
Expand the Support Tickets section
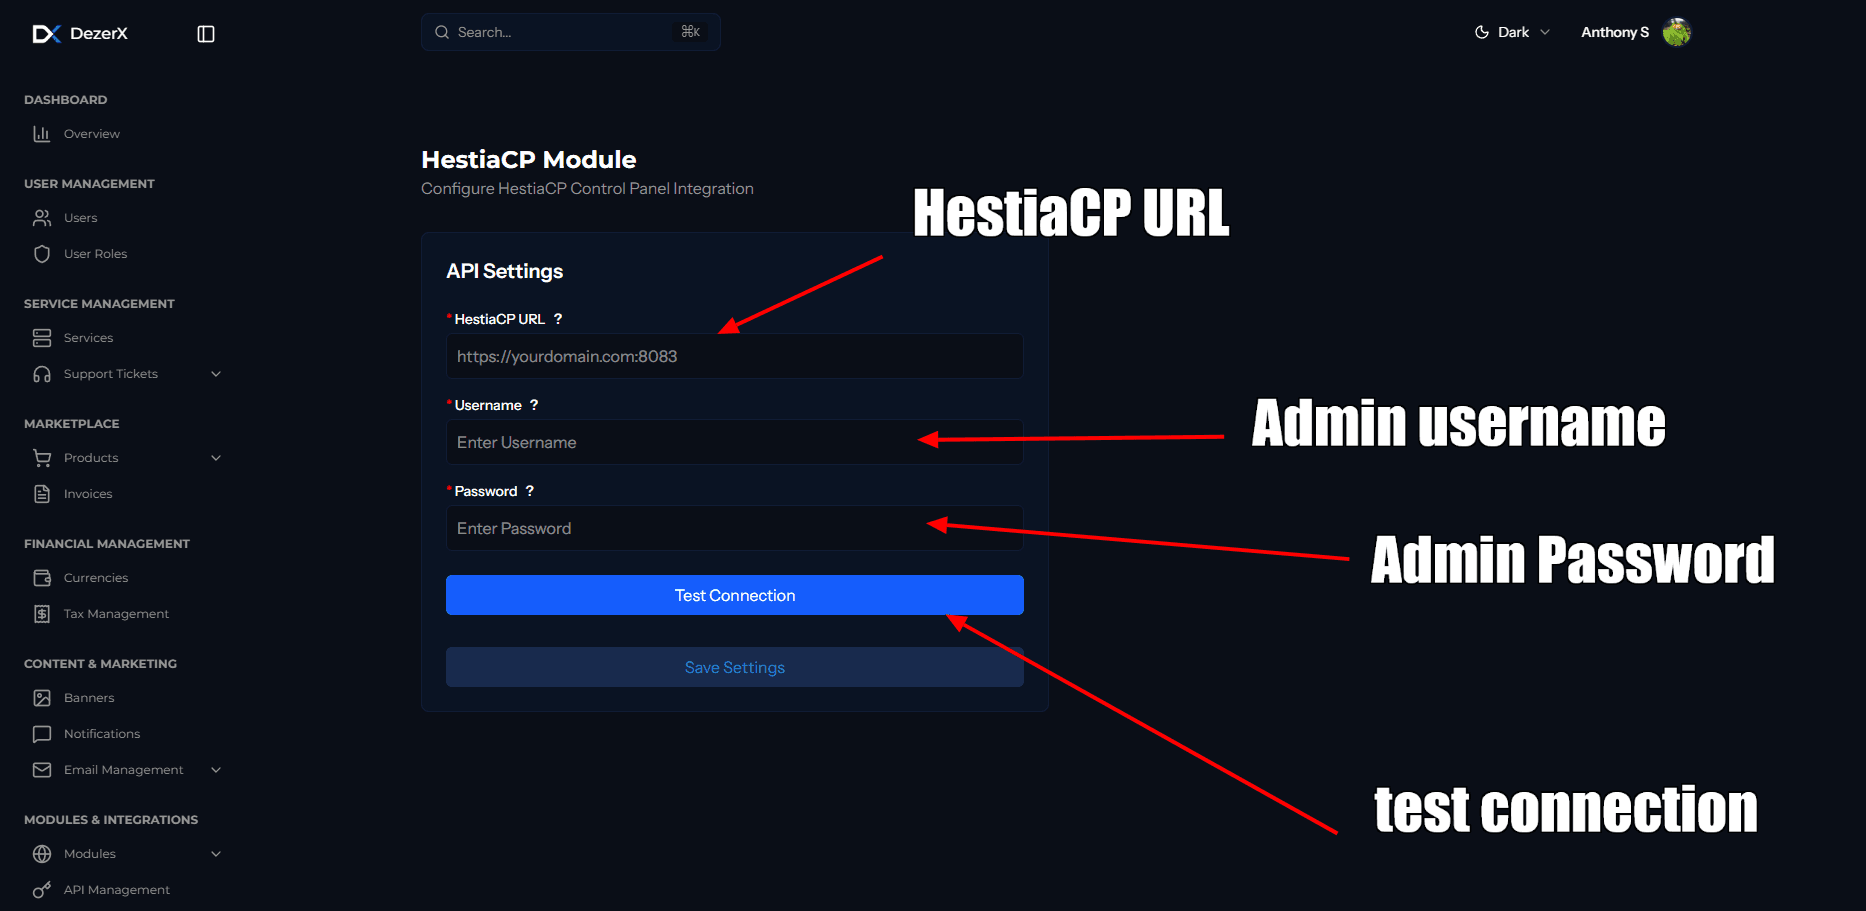pyautogui.click(x=216, y=373)
